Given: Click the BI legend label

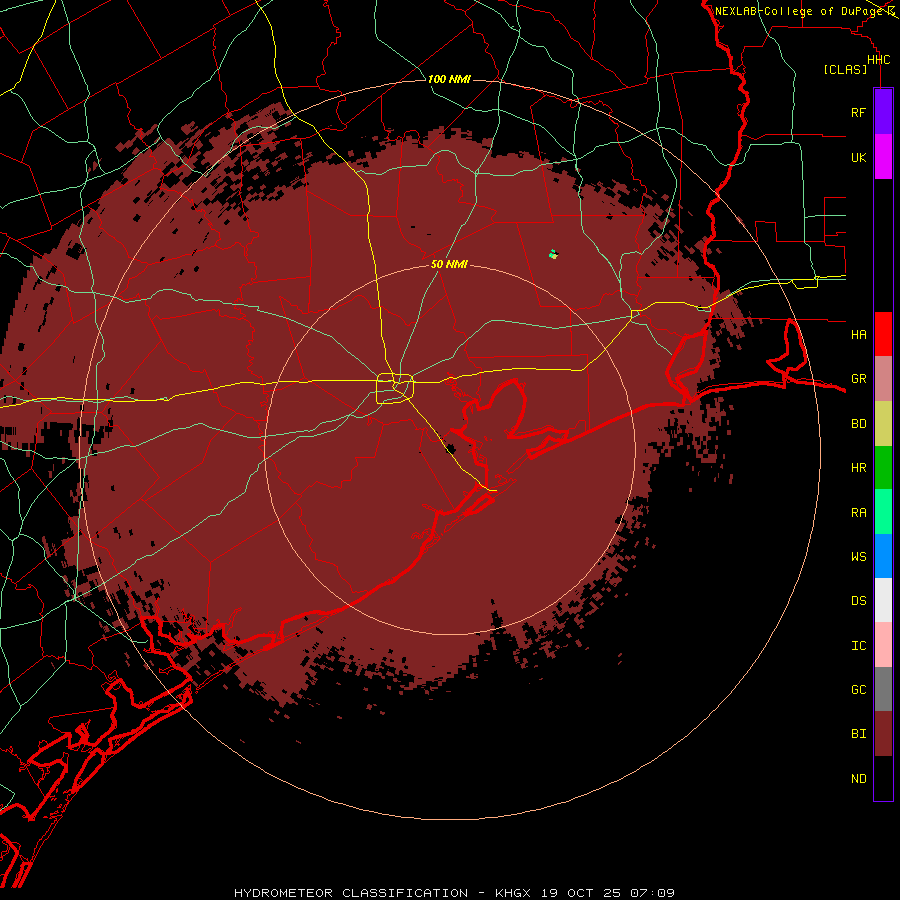Looking at the screenshot, I should [859, 734].
